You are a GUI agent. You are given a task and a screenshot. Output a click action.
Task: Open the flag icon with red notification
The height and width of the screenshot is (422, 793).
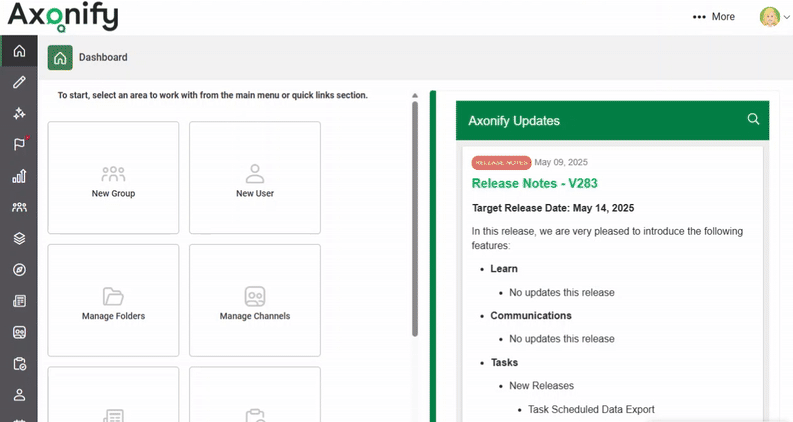pyautogui.click(x=19, y=145)
